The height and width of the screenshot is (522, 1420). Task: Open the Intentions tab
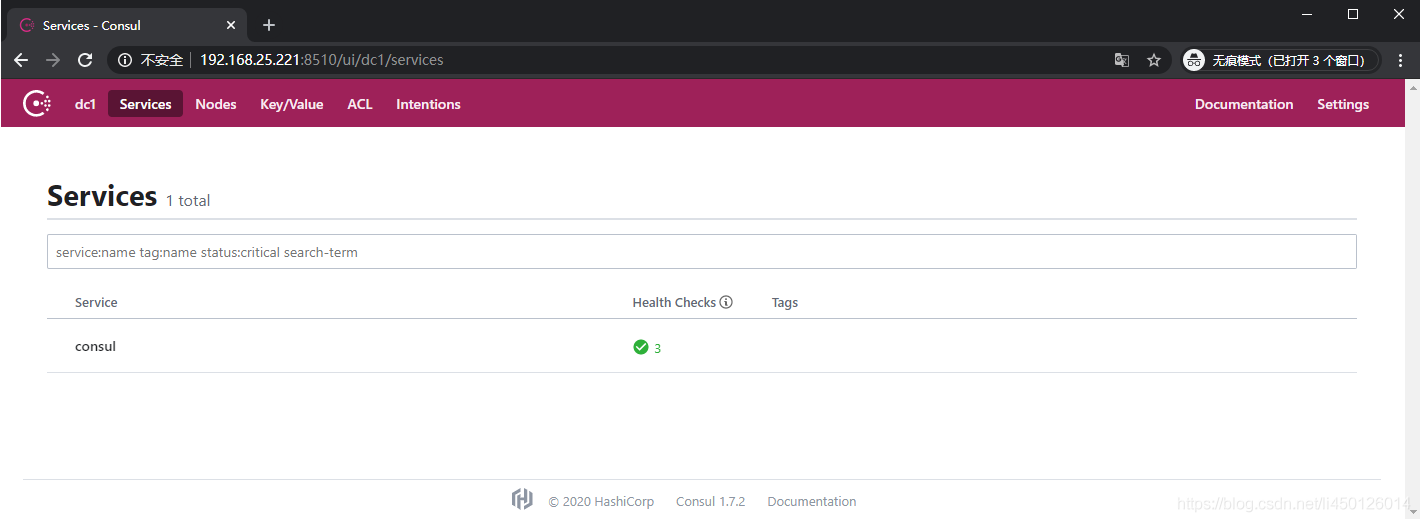[x=428, y=104]
